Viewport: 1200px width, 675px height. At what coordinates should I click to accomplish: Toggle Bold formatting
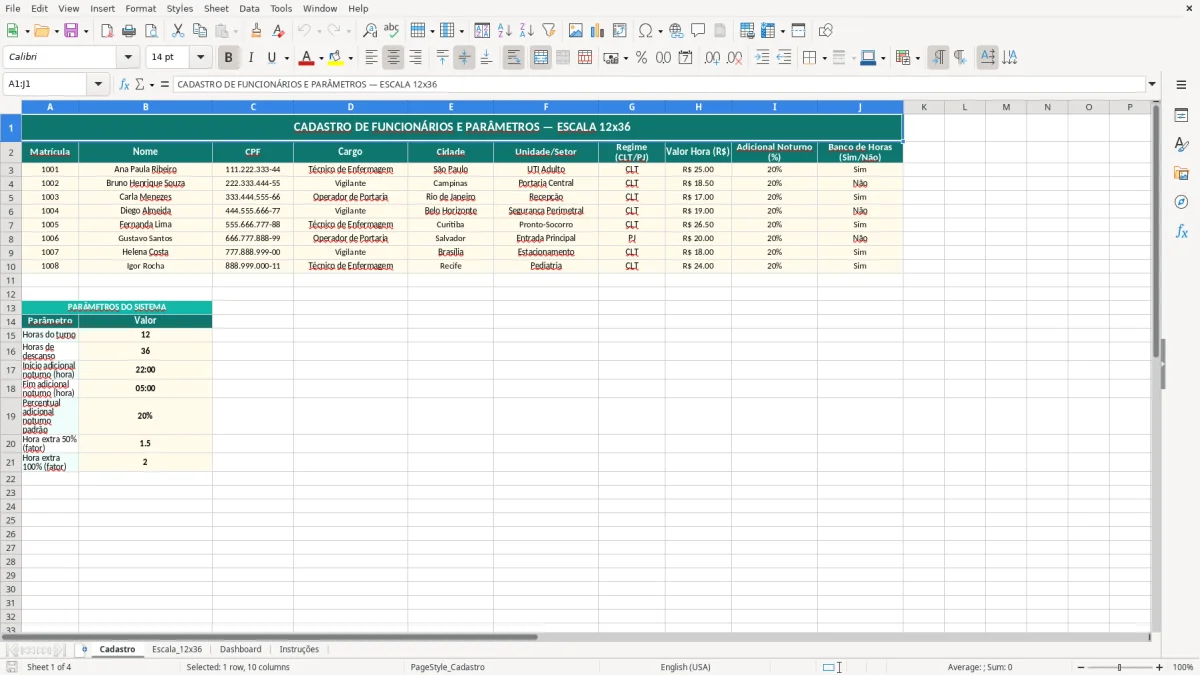click(x=229, y=58)
